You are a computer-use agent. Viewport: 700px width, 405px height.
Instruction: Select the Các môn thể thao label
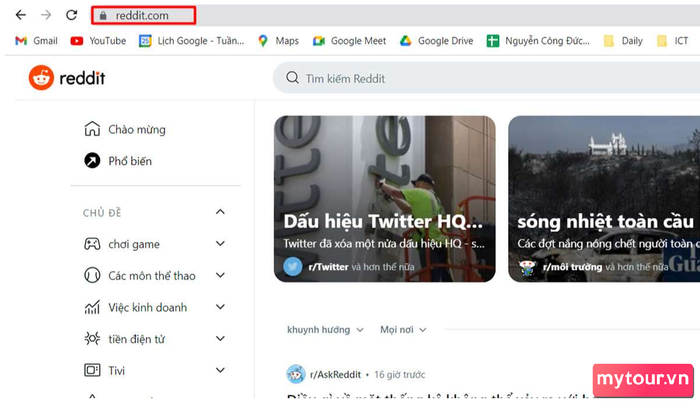(x=152, y=276)
